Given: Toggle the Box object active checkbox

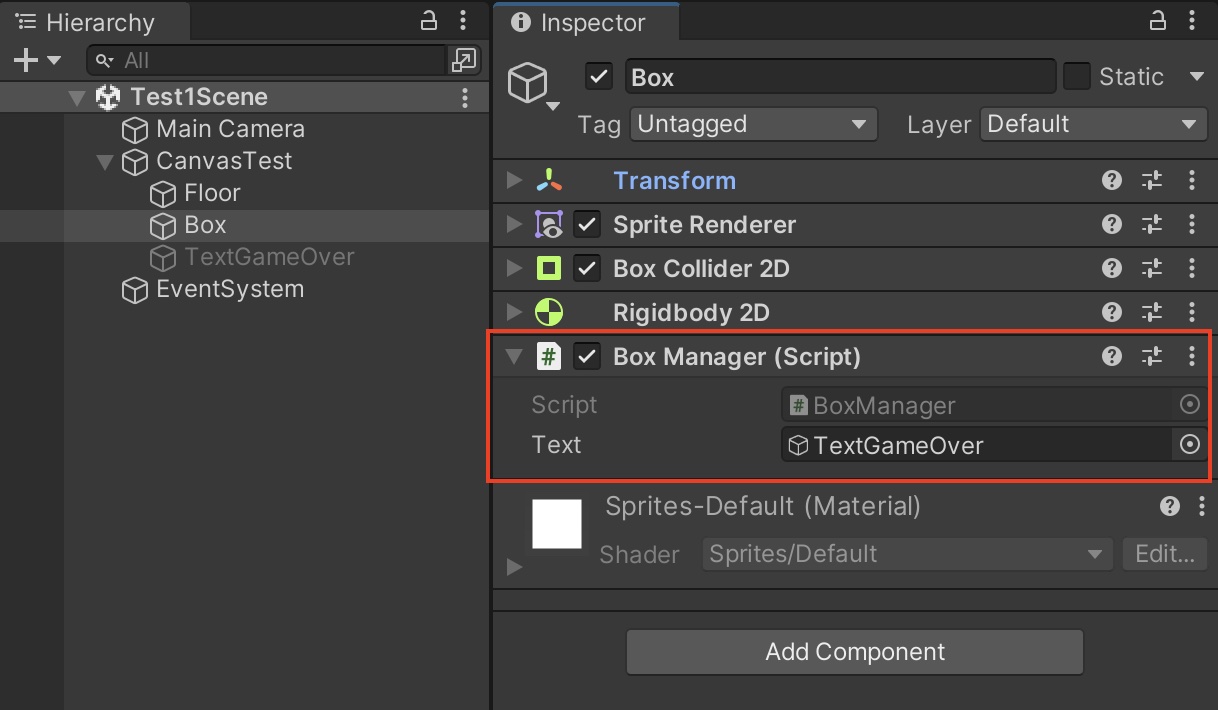Looking at the screenshot, I should pos(599,77).
